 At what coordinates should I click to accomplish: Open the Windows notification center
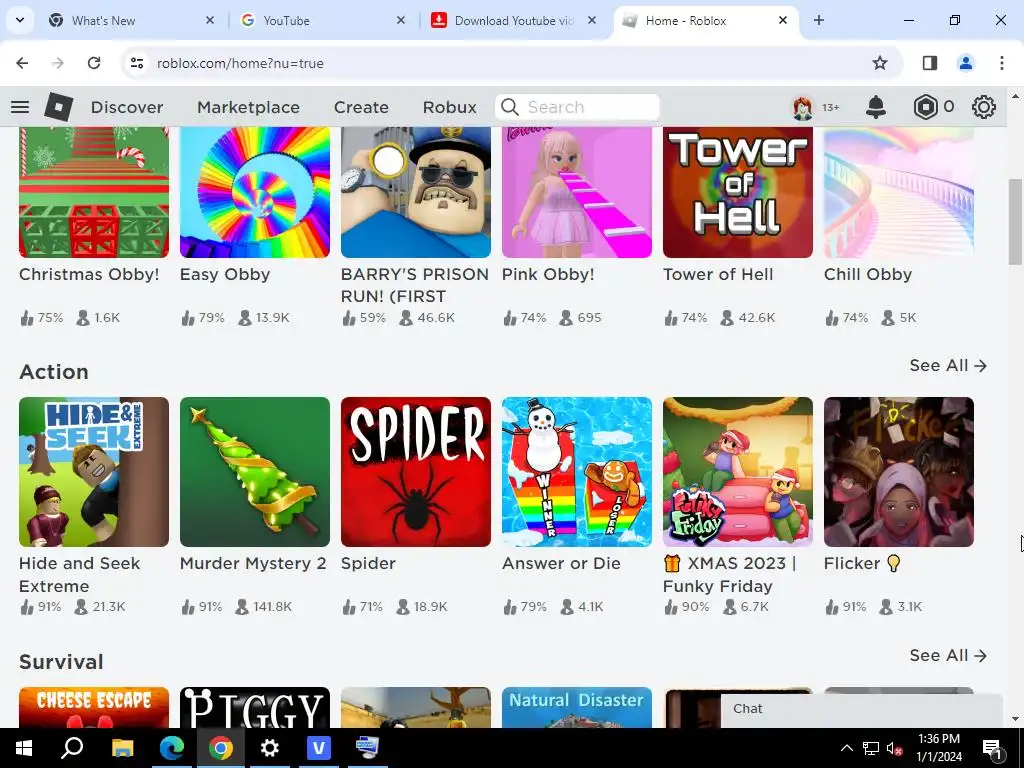coord(992,748)
